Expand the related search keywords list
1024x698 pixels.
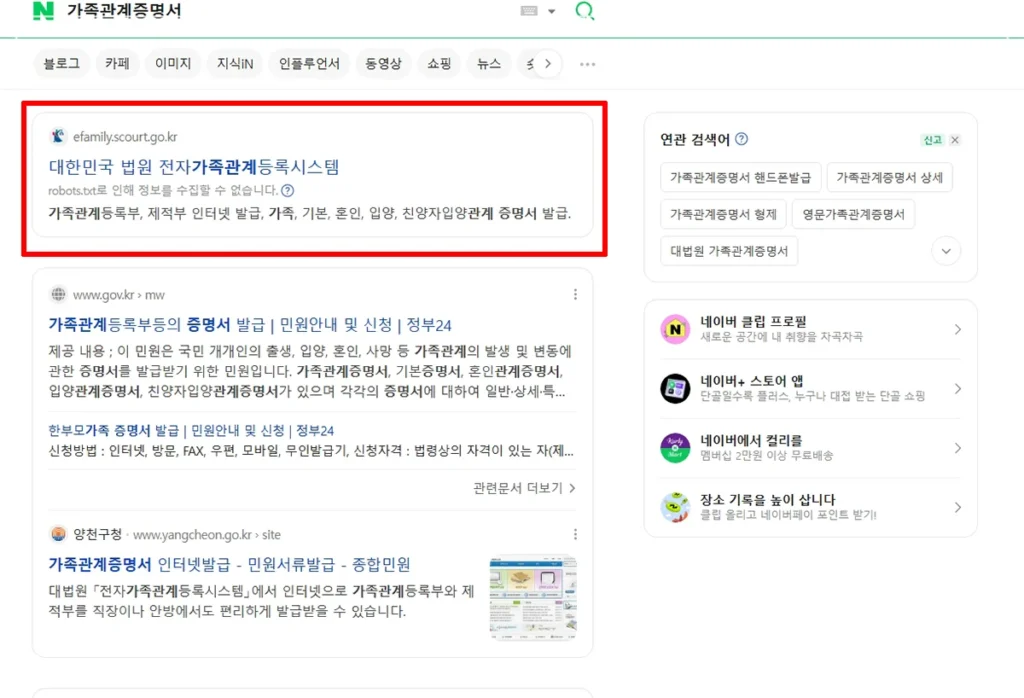click(945, 251)
